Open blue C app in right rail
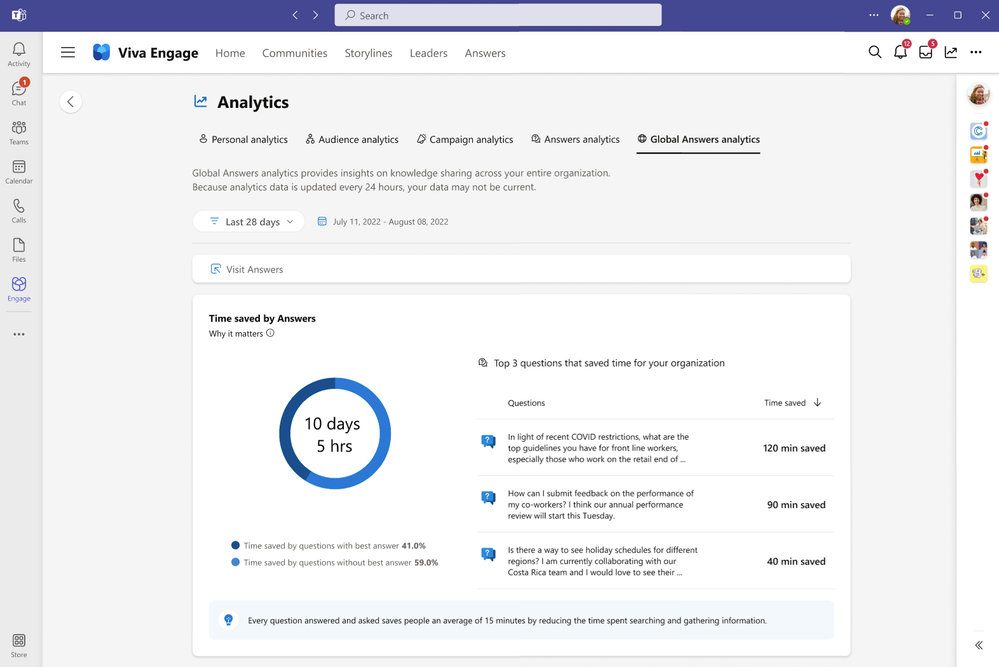Screen dimensions: 999x667 coord(978,131)
